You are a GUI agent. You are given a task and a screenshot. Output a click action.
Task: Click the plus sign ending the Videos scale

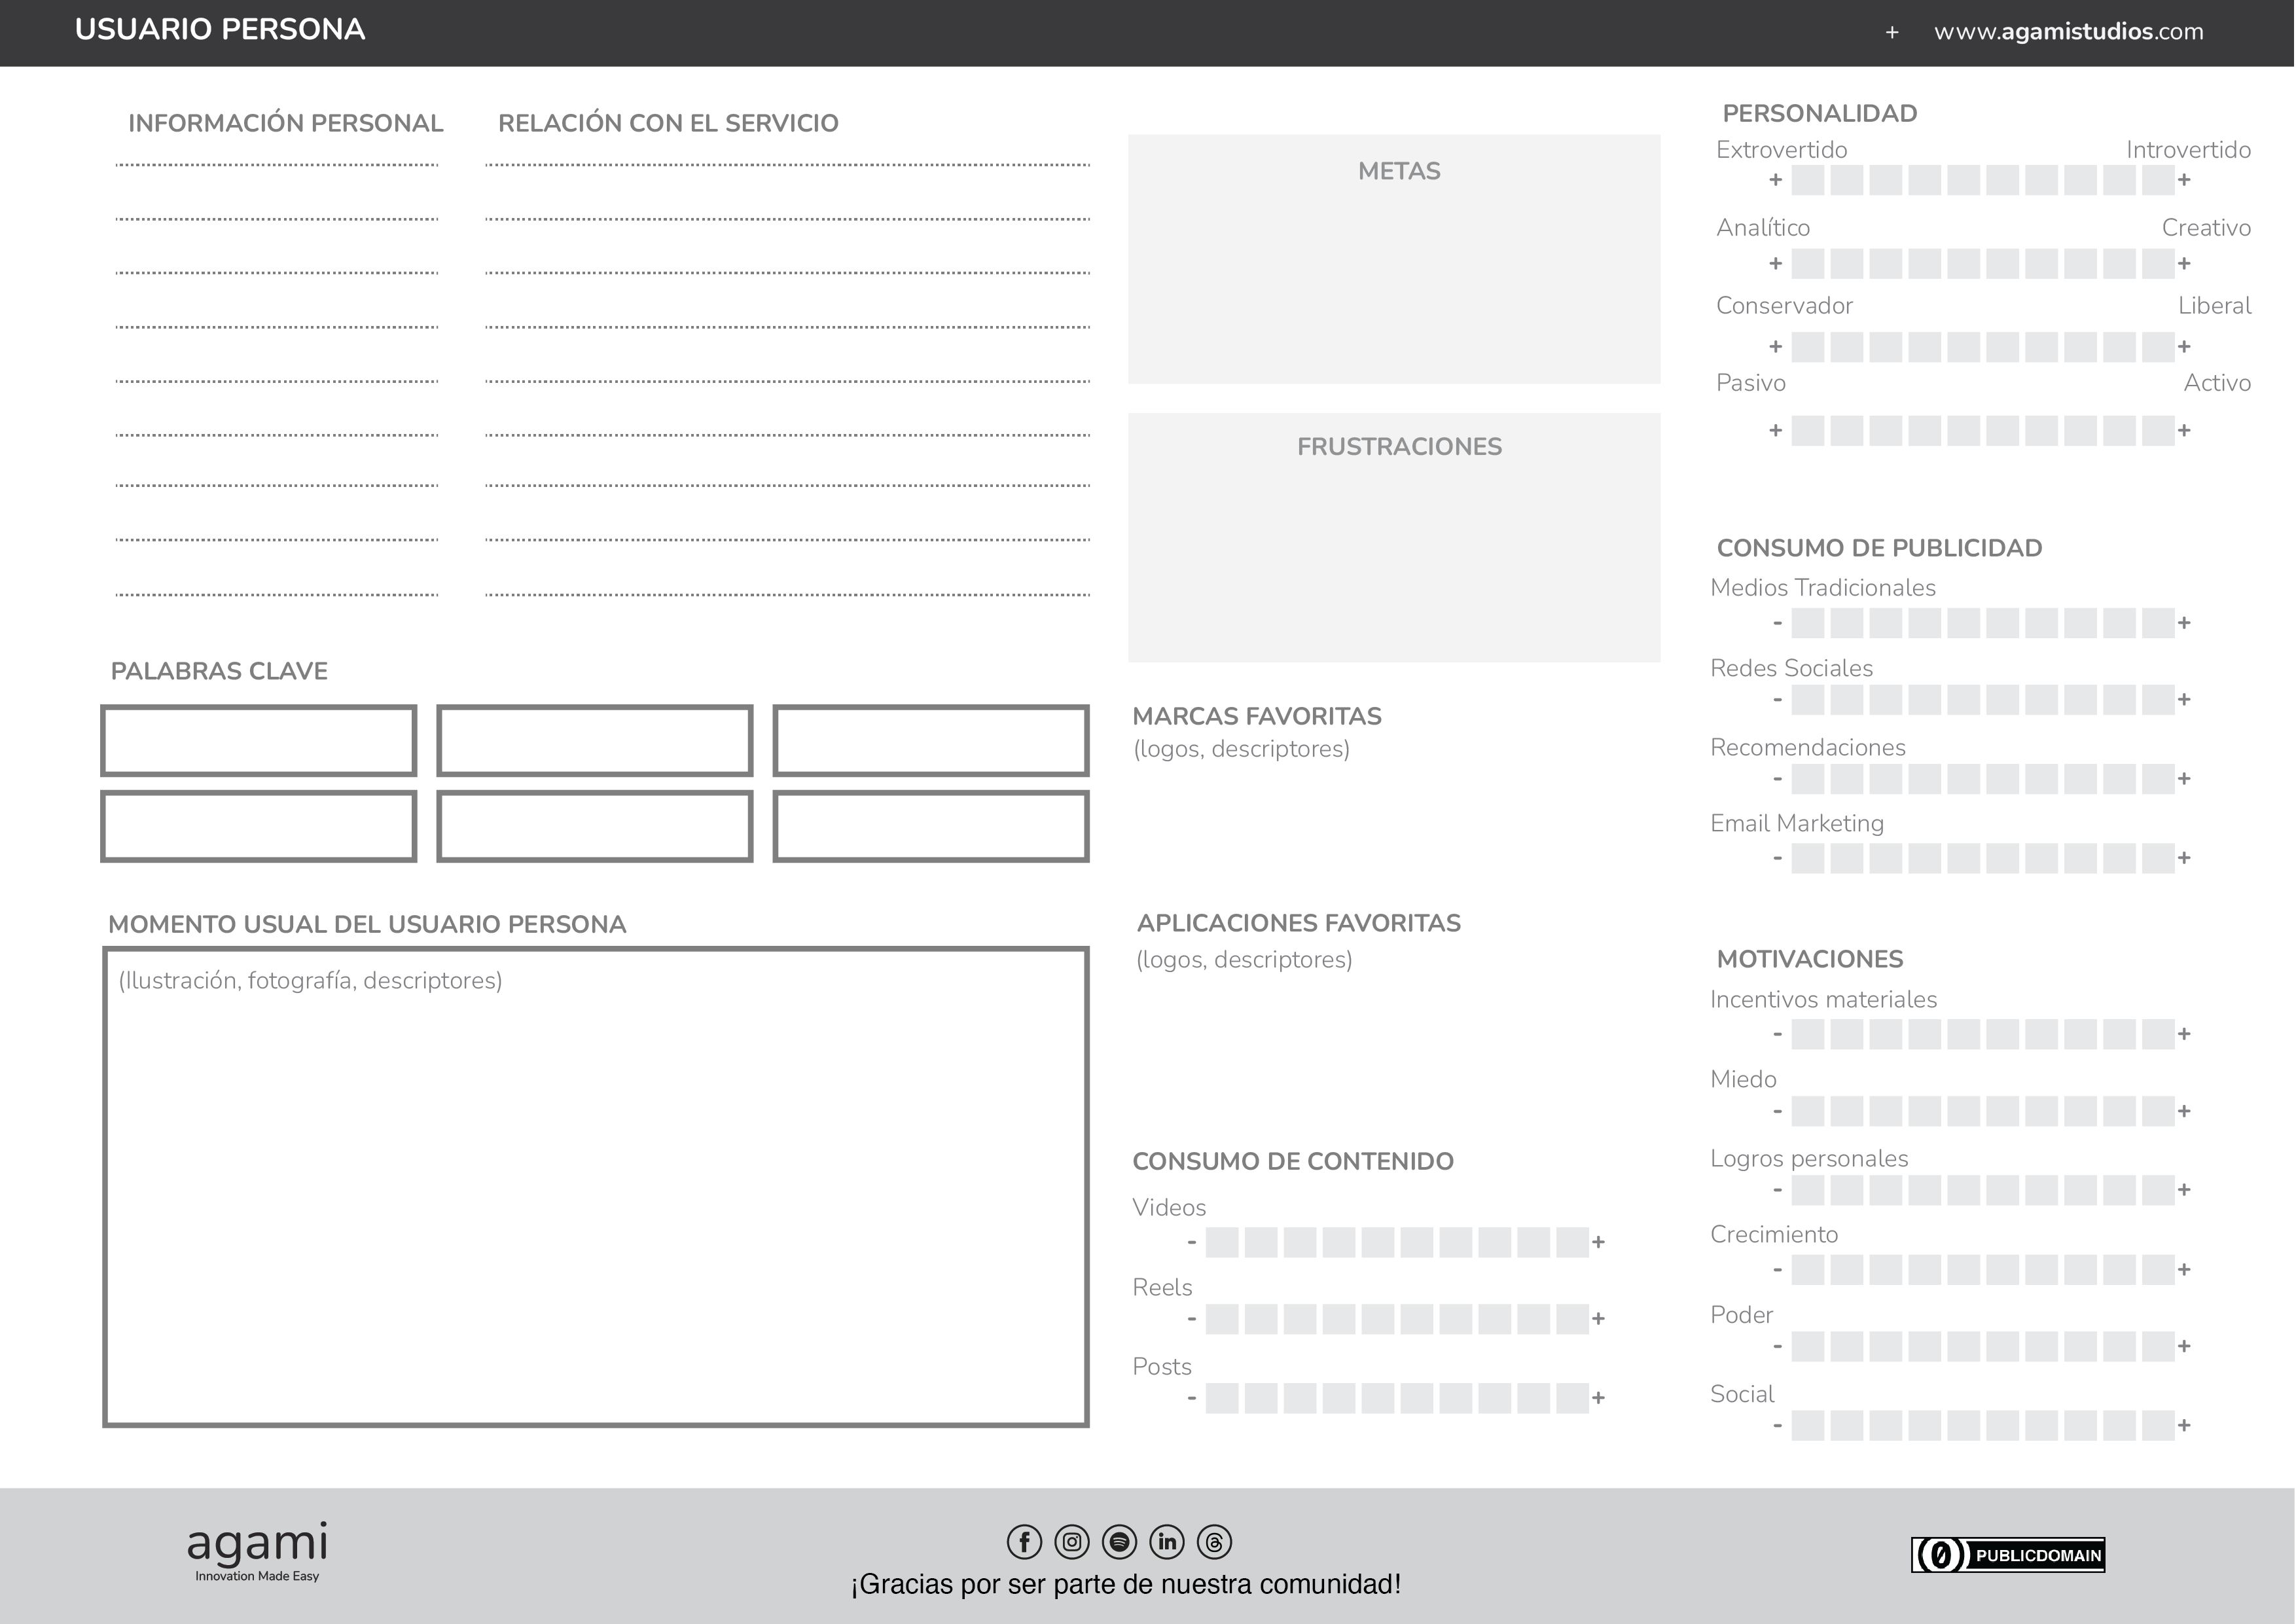point(1598,1242)
